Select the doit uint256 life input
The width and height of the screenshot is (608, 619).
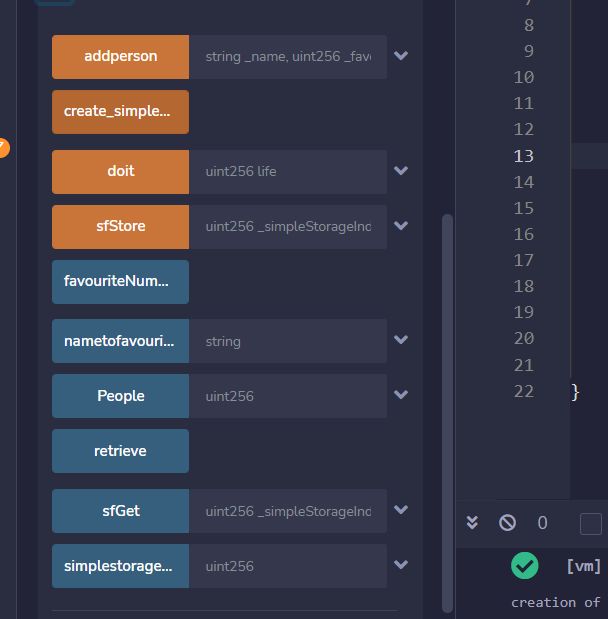pyautogui.click(x=288, y=172)
